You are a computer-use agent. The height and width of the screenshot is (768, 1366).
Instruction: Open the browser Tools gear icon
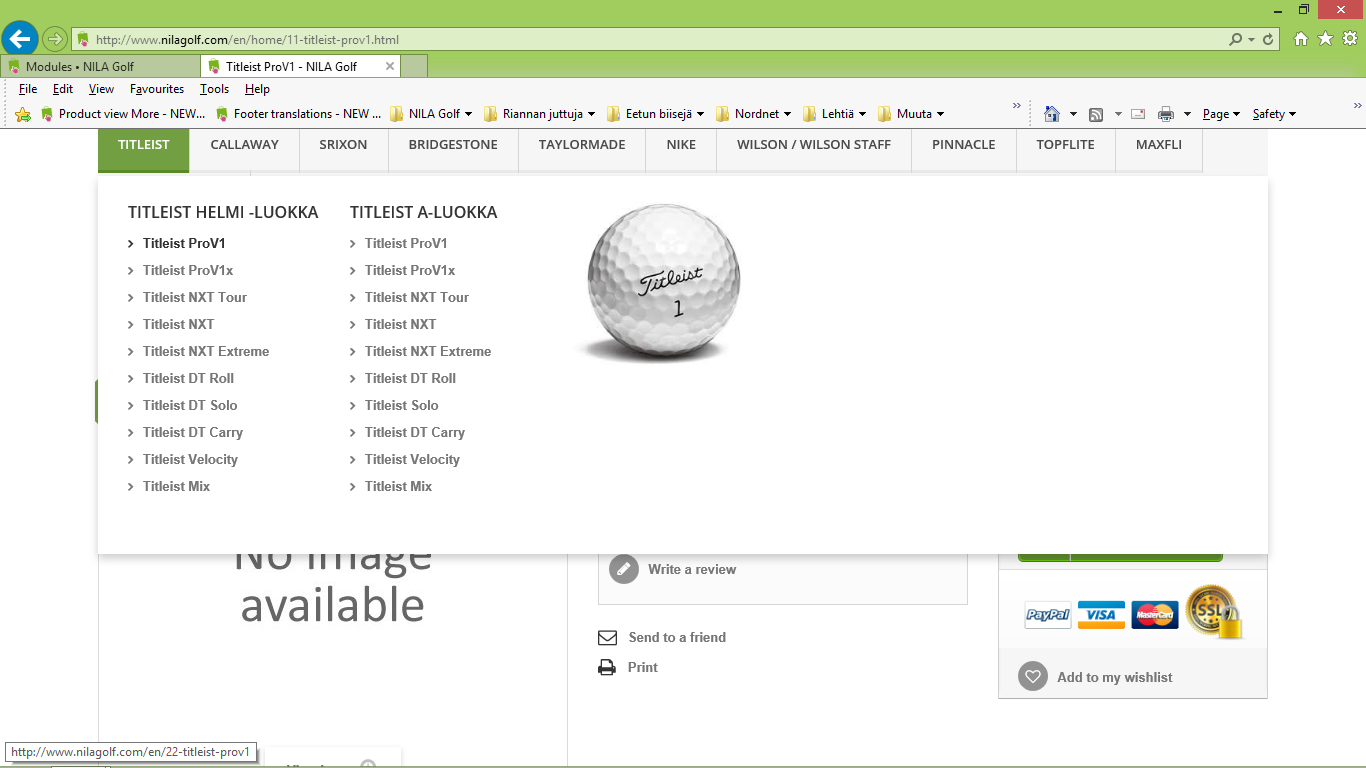coord(1350,39)
